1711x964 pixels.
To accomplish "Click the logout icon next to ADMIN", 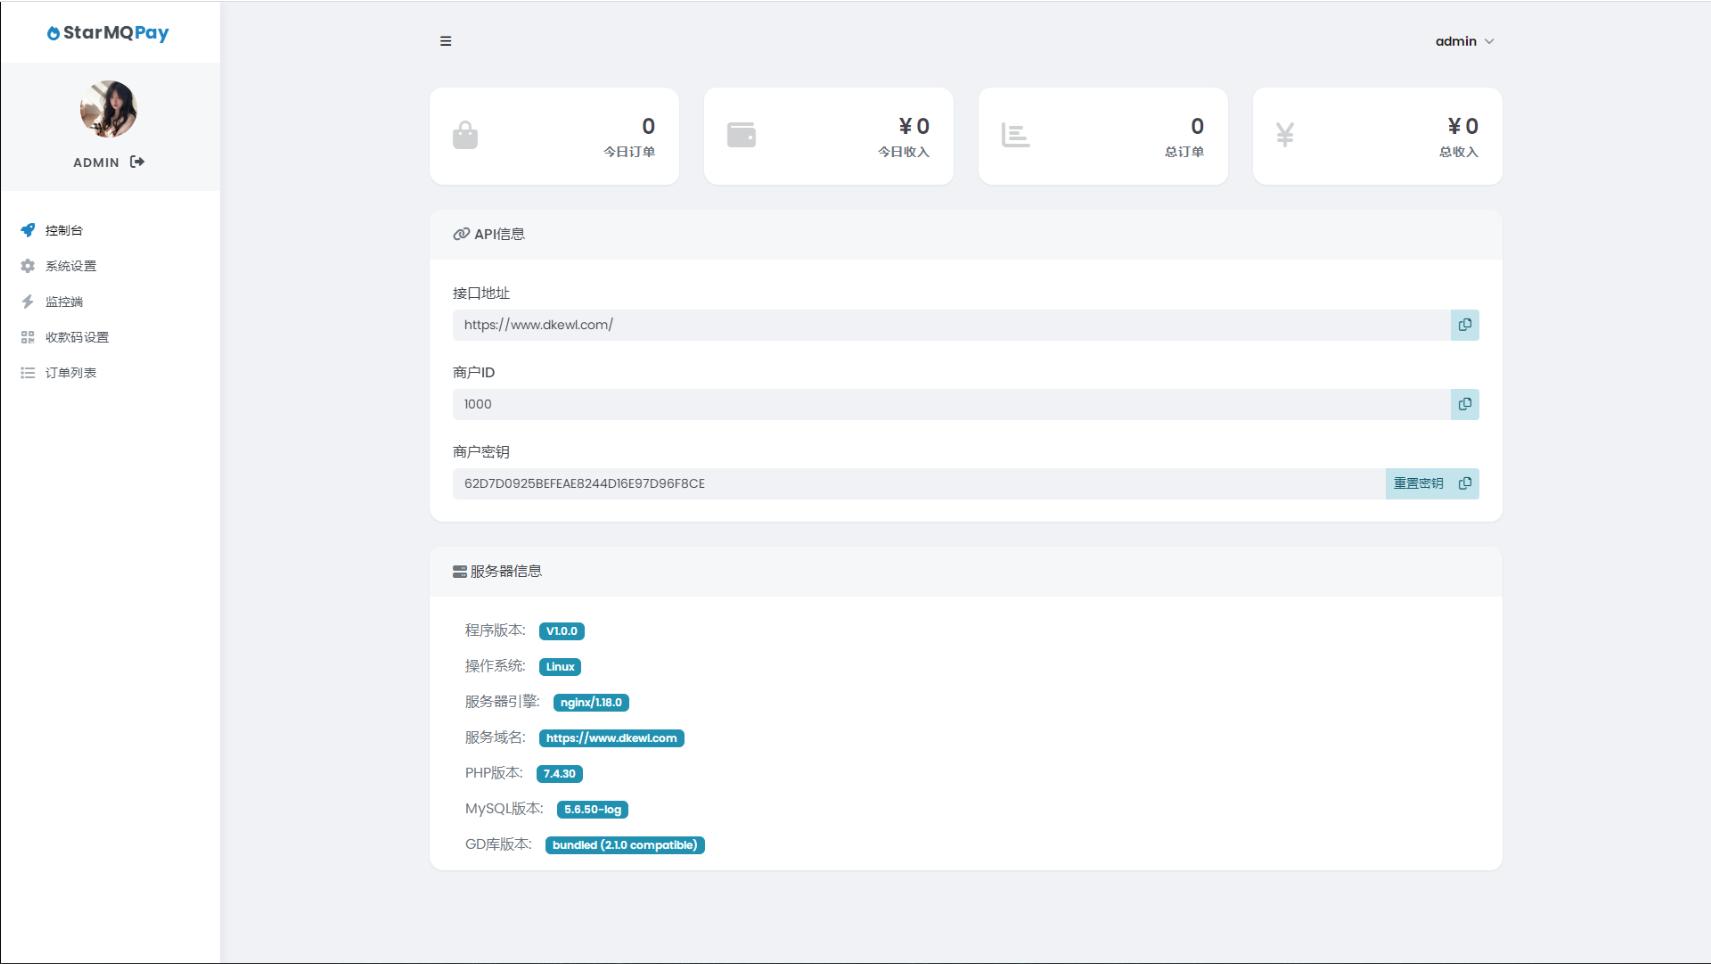I will (x=137, y=162).
